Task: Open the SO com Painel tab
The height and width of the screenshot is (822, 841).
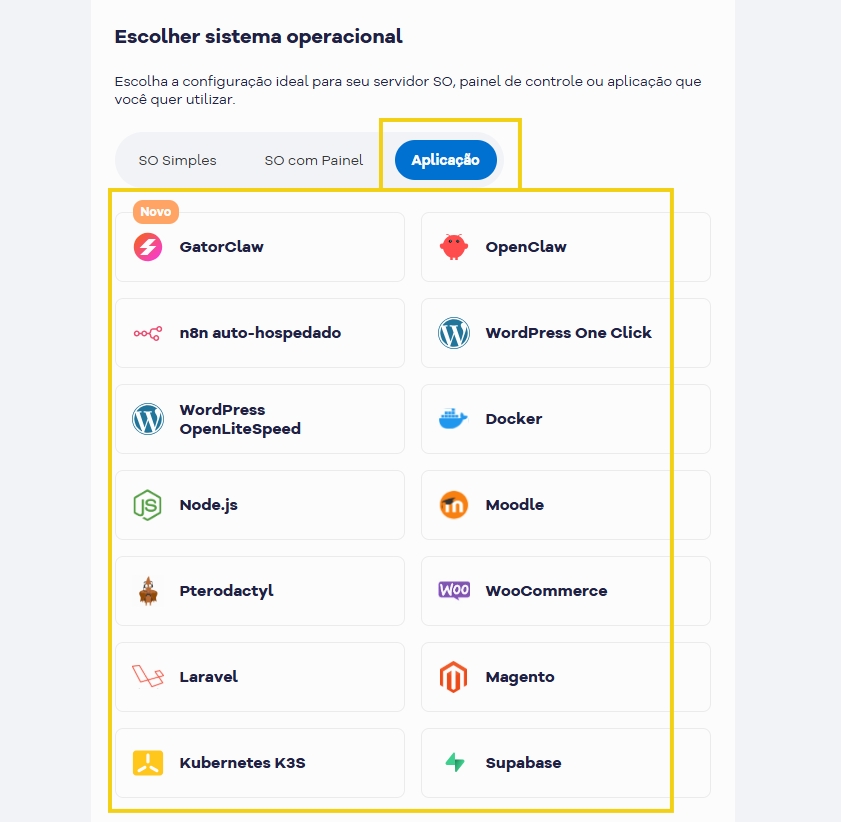Action: coord(313,160)
